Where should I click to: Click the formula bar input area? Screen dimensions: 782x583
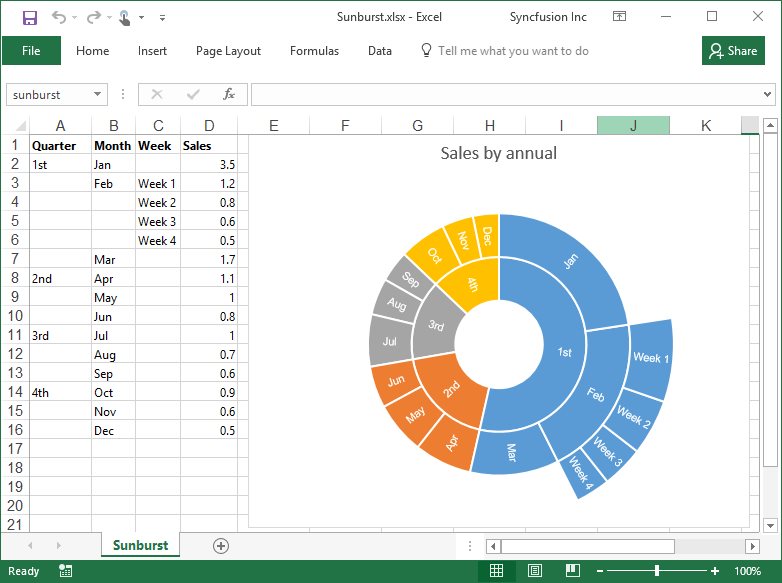pos(506,95)
